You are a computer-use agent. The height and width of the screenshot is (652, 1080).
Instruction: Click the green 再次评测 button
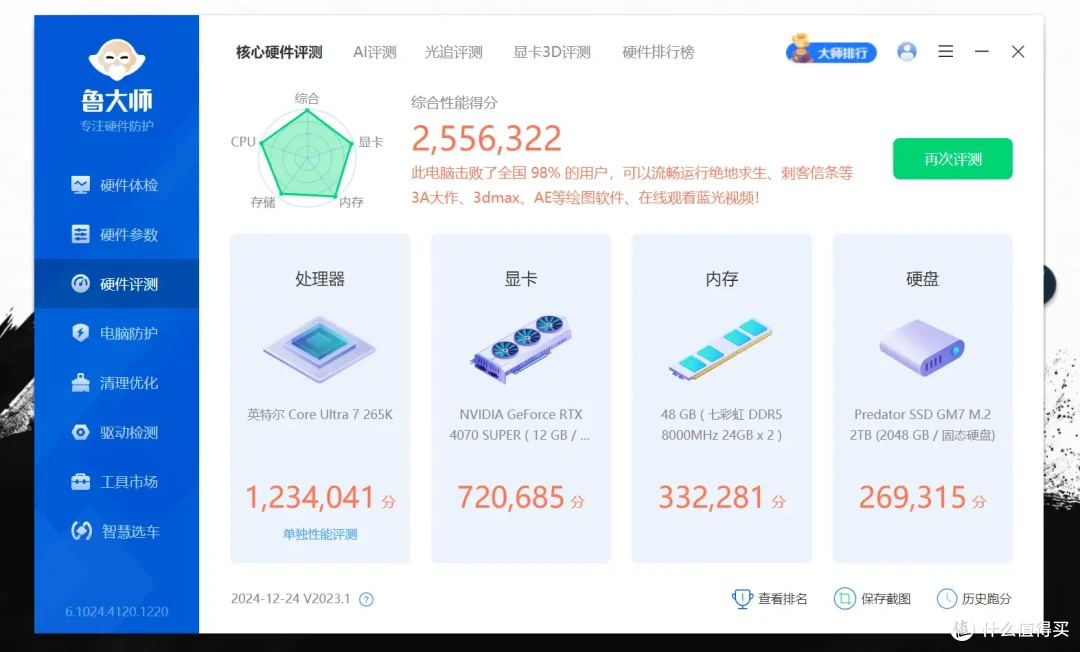pos(953,159)
